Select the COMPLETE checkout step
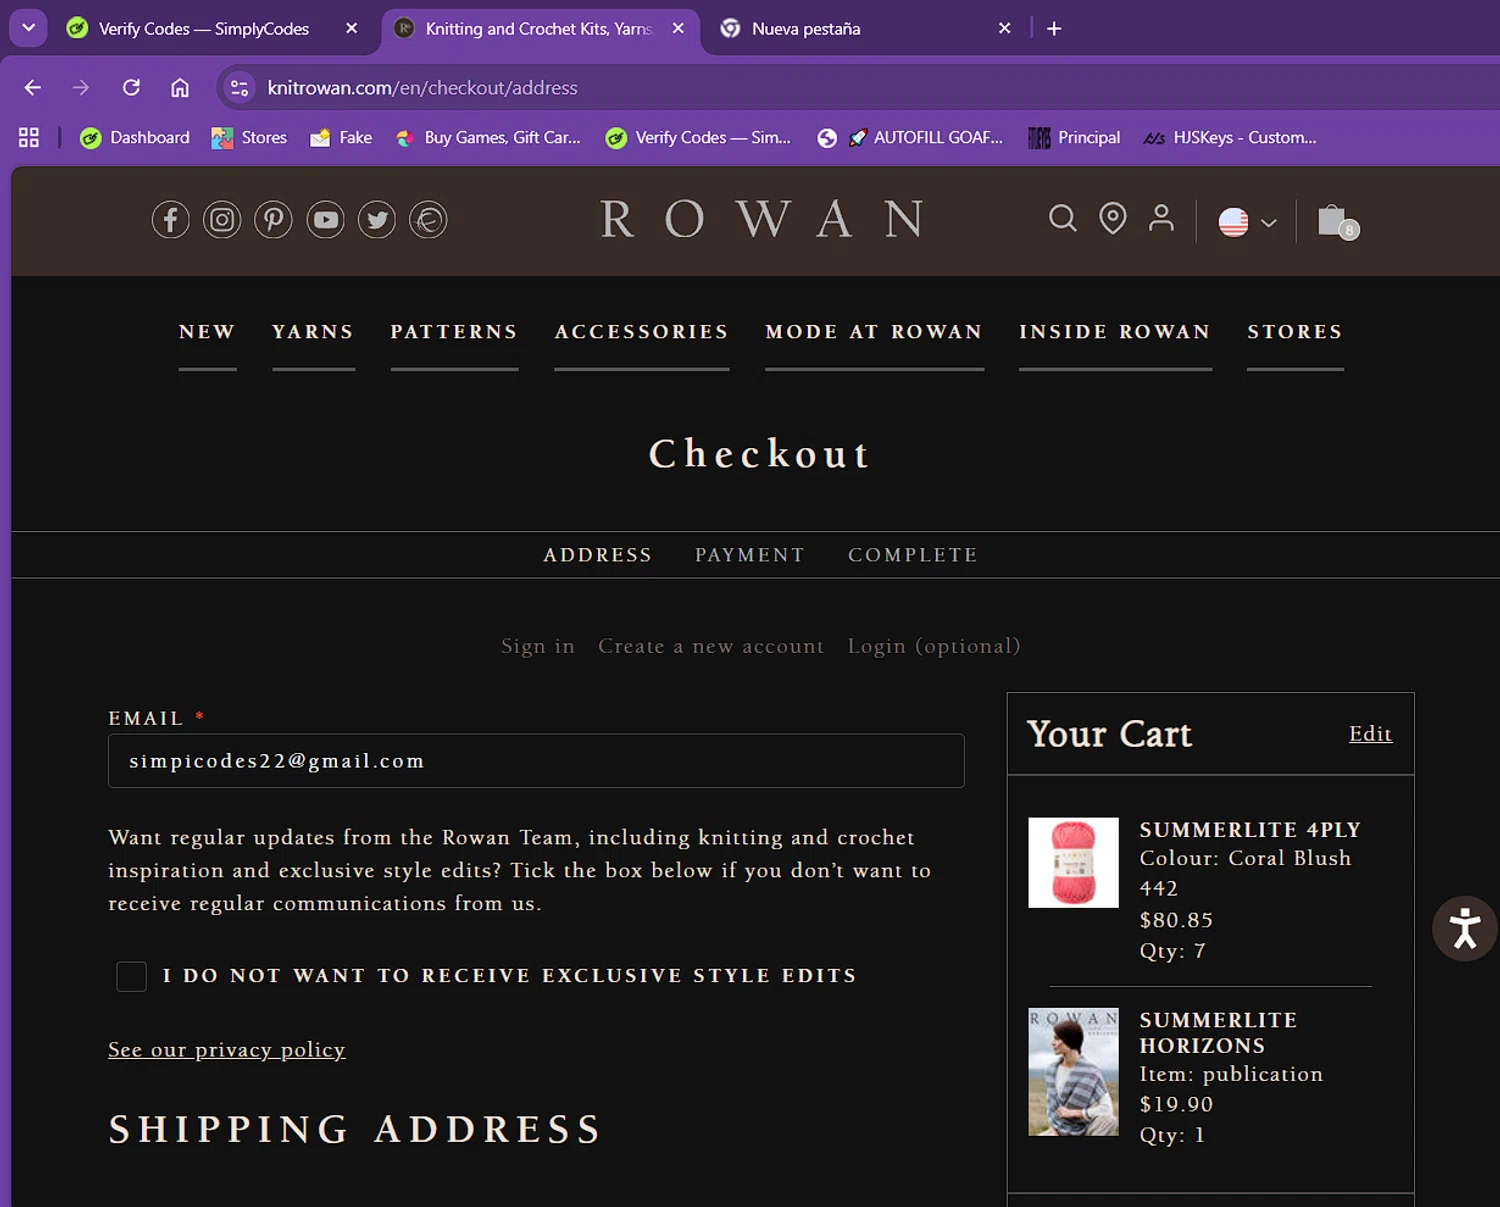The width and height of the screenshot is (1500, 1207). point(913,555)
